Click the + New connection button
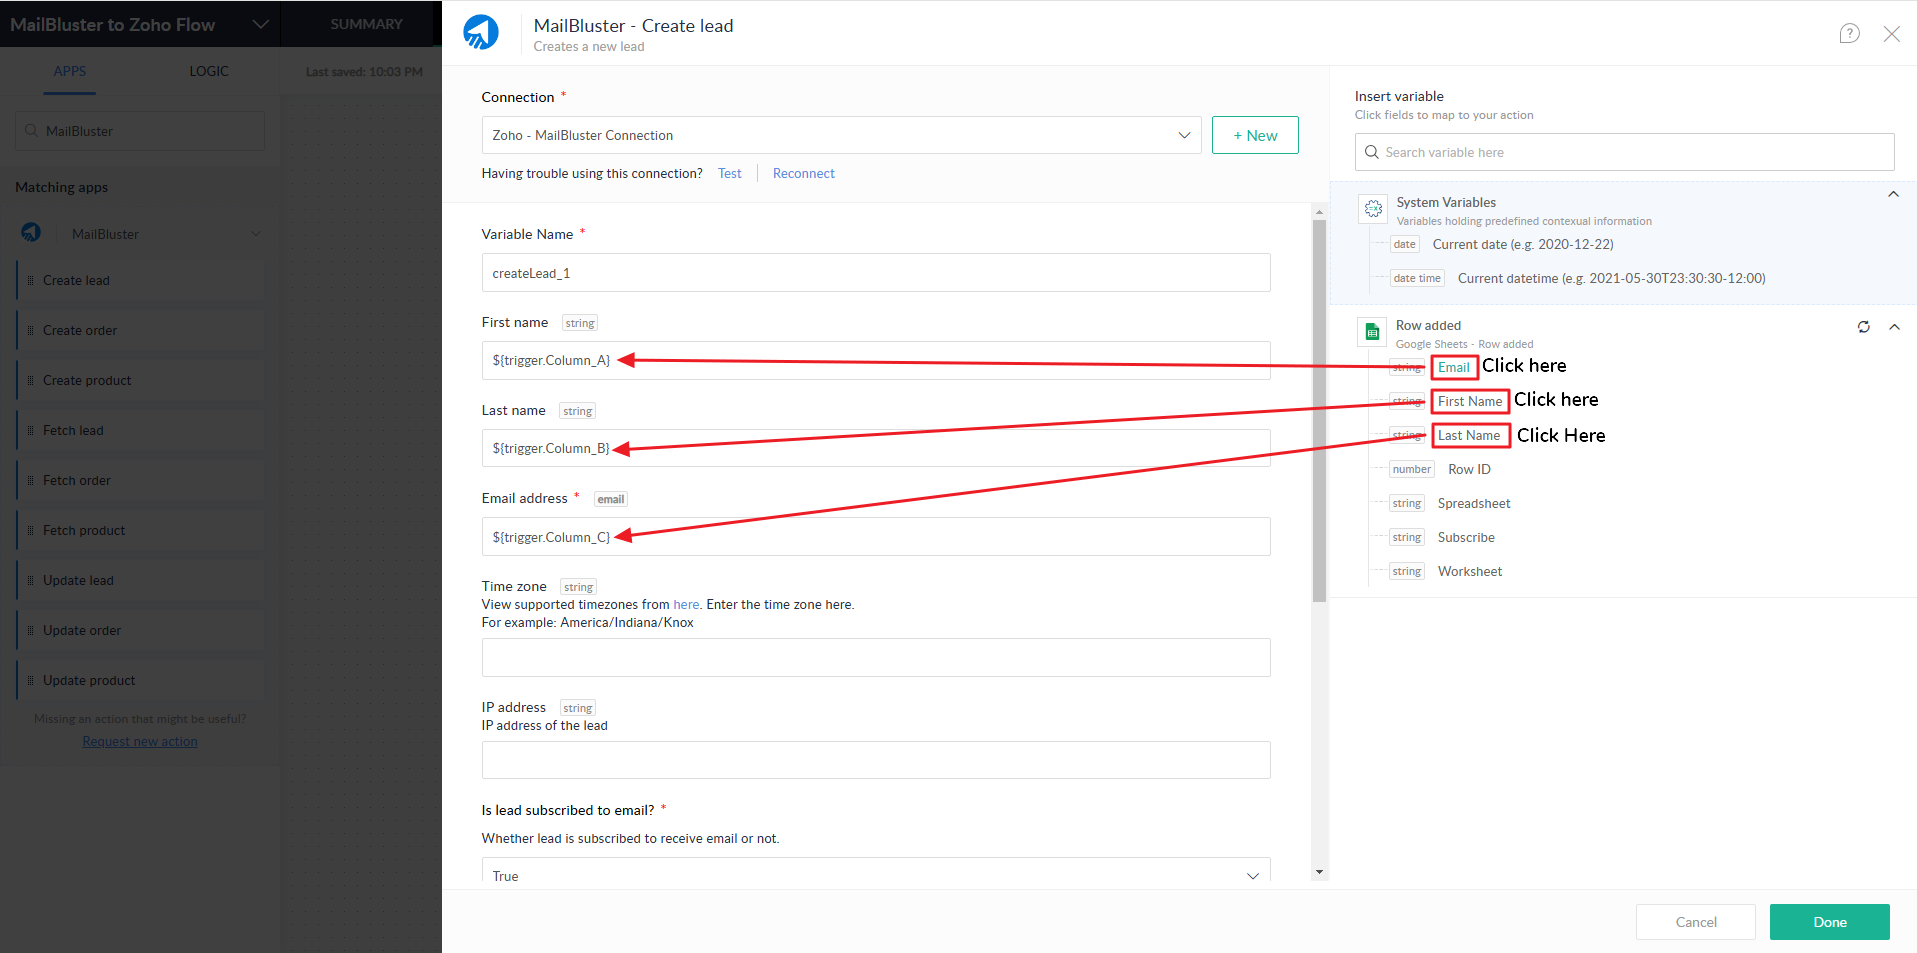The height and width of the screenshot is (953, 1917). point(1254,135)
